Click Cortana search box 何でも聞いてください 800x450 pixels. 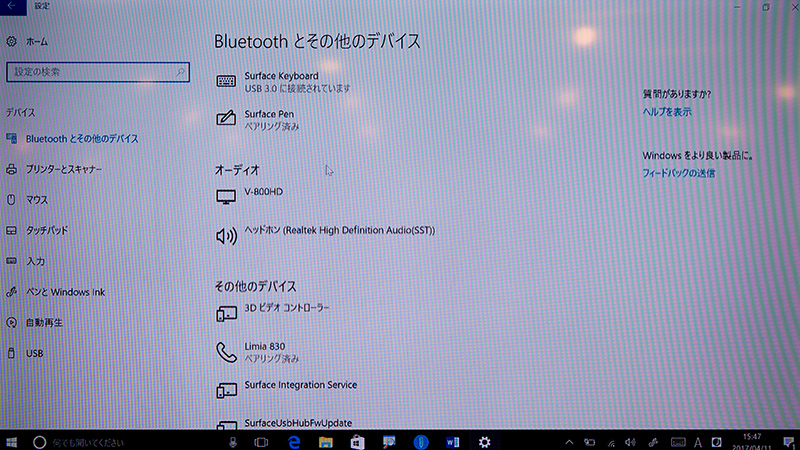coord(88,443)
